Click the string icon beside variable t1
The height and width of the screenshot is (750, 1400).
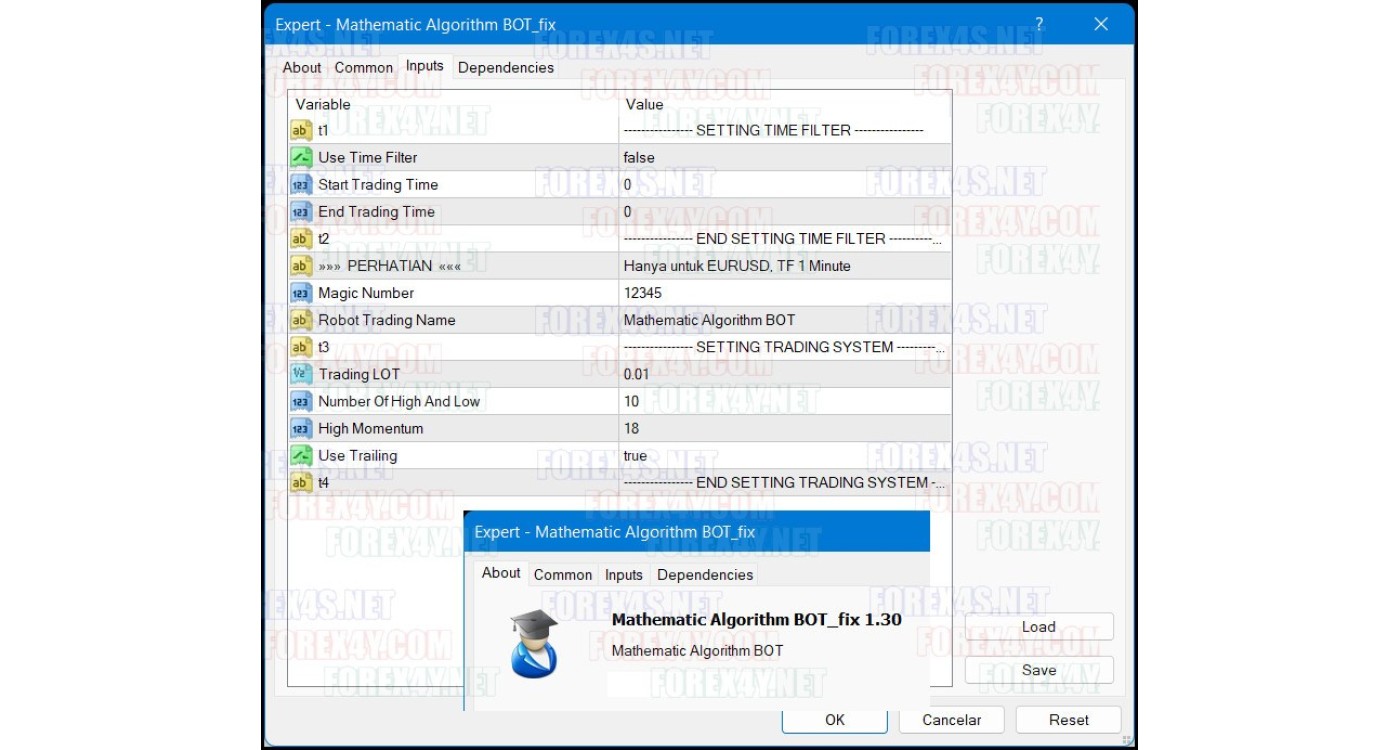coord(301,130)
